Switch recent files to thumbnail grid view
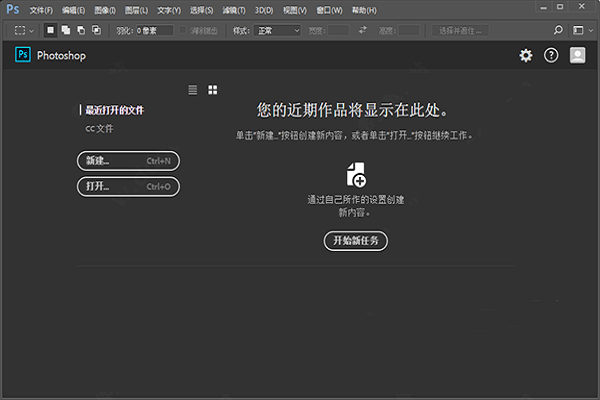Screen dimensions: 600x400 pos(213,90)
